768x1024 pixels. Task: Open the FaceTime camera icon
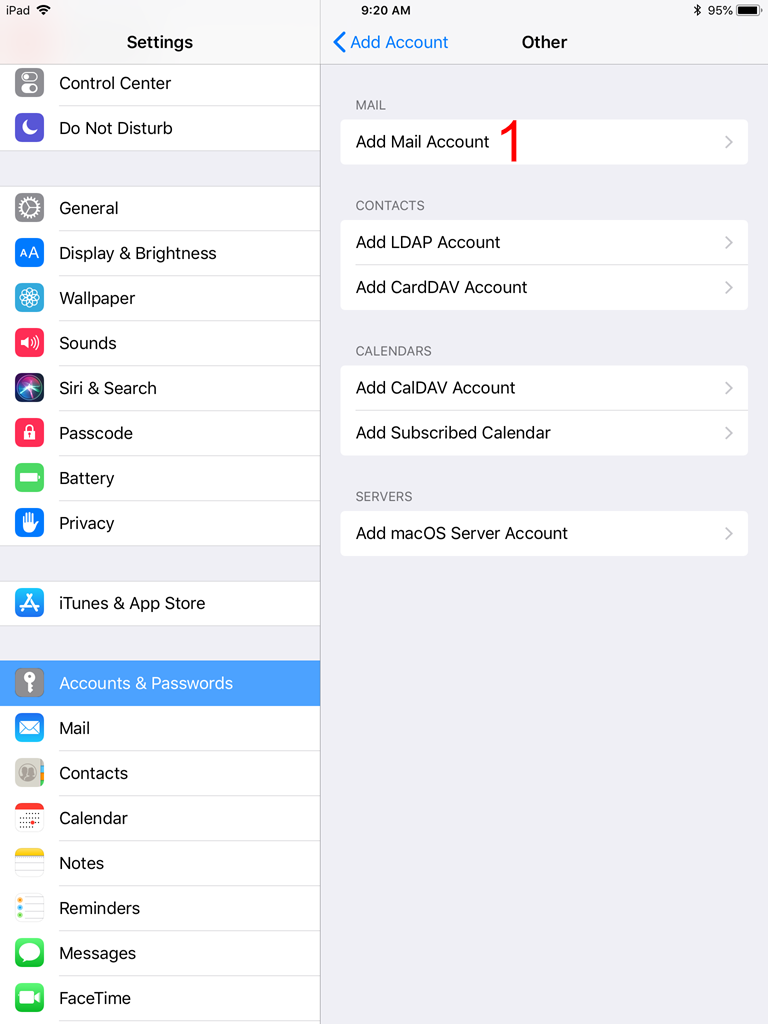pos(29,998)
